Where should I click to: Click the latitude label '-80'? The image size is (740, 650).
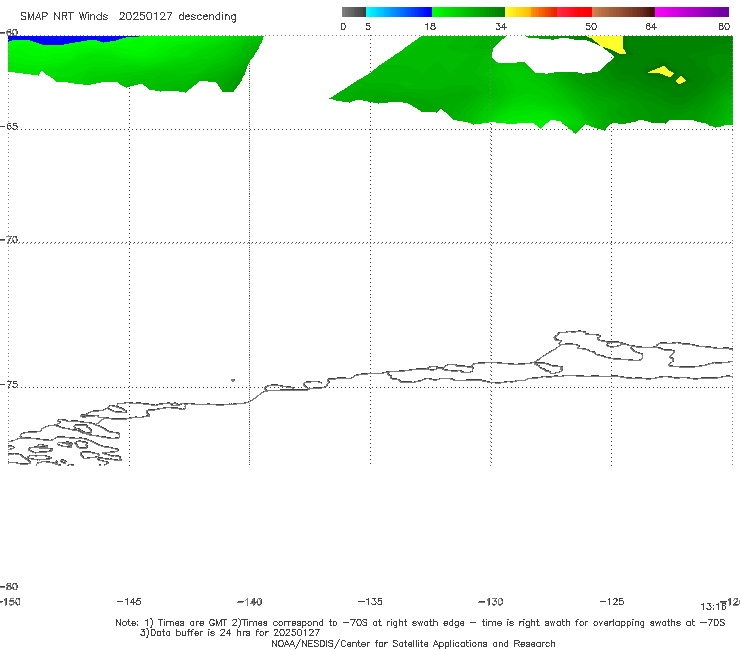9,586
